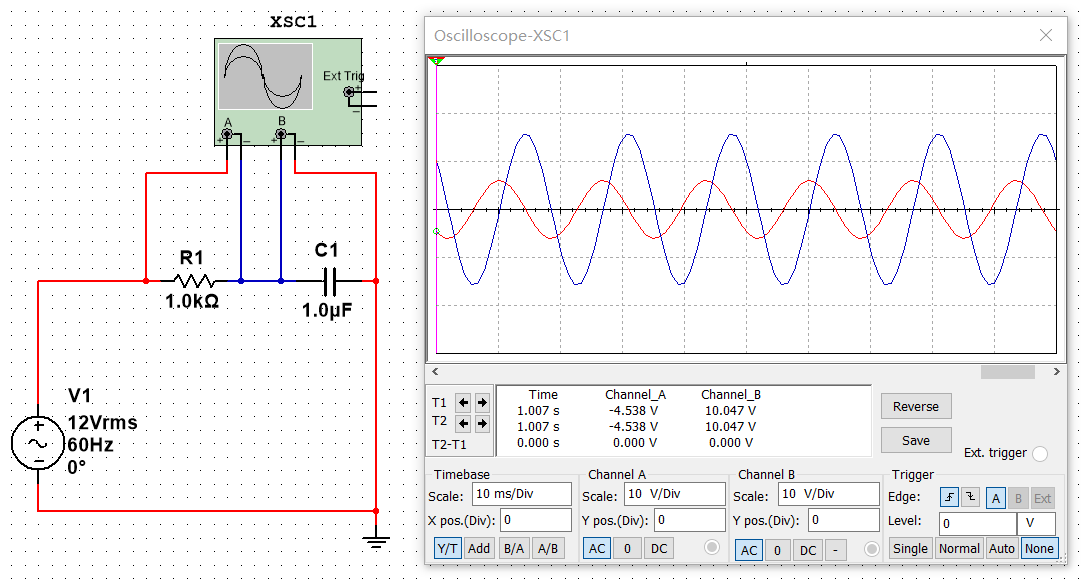Click the T1 Channel_B reading 10.047 V
This screenshot has height=587, width=1087.
(x=731, y=410)
